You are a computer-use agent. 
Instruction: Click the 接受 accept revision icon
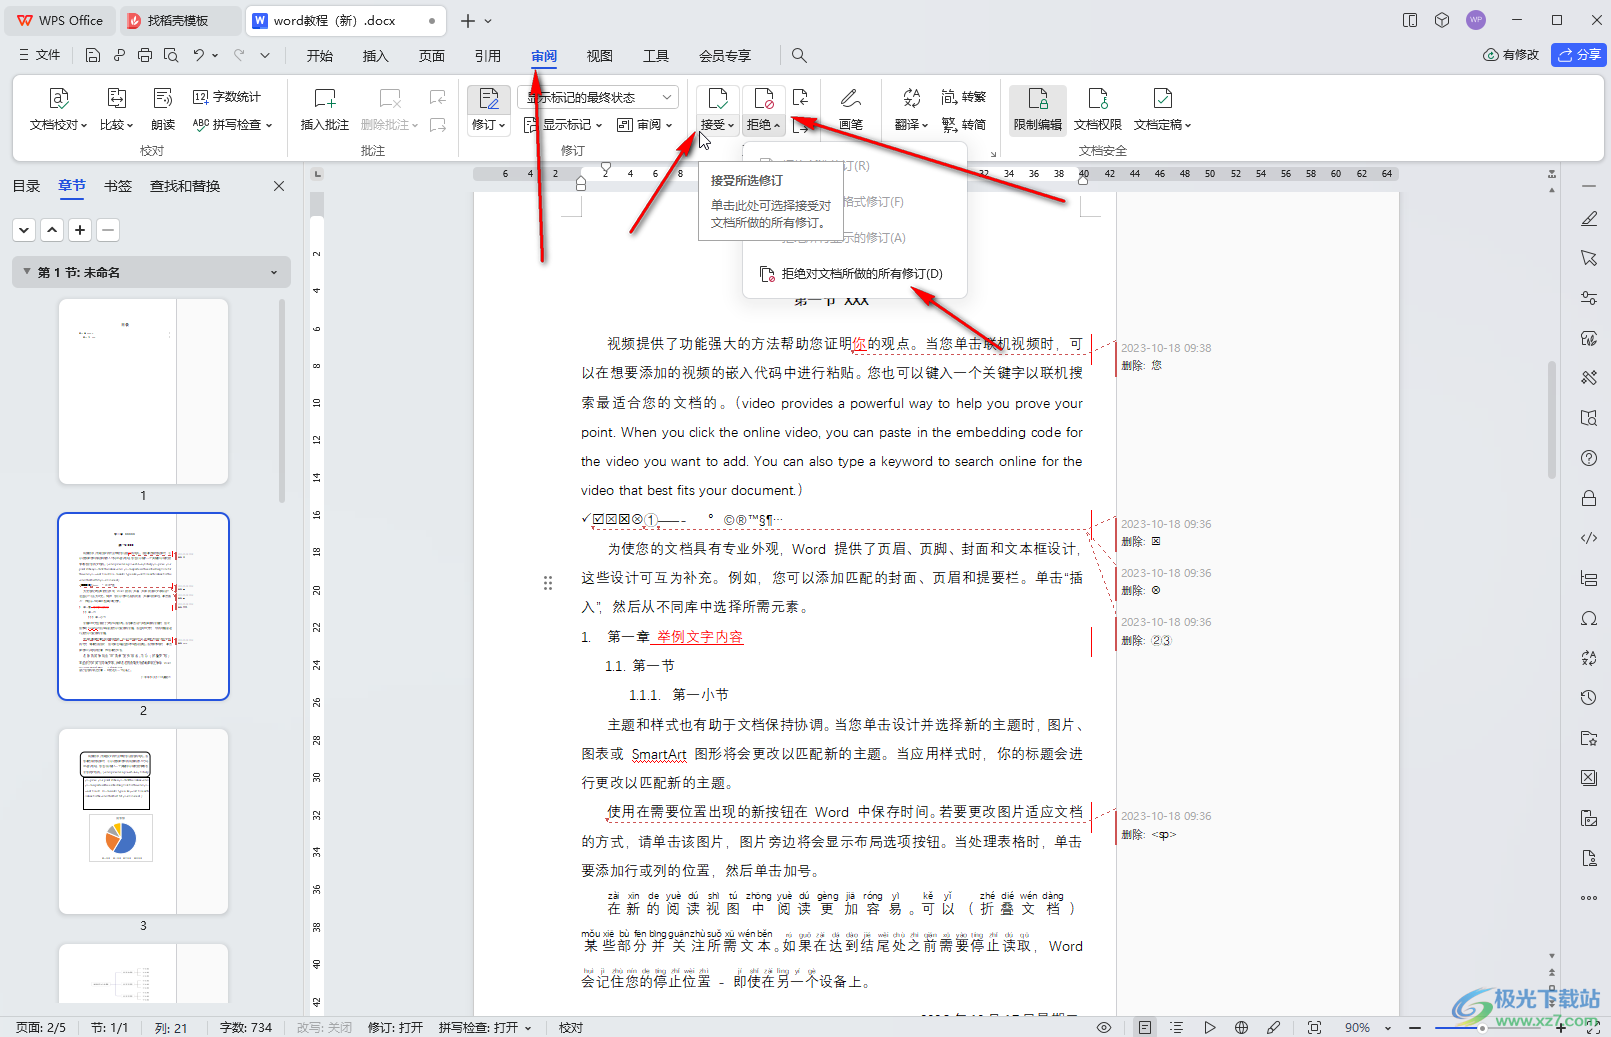(718, 99)
